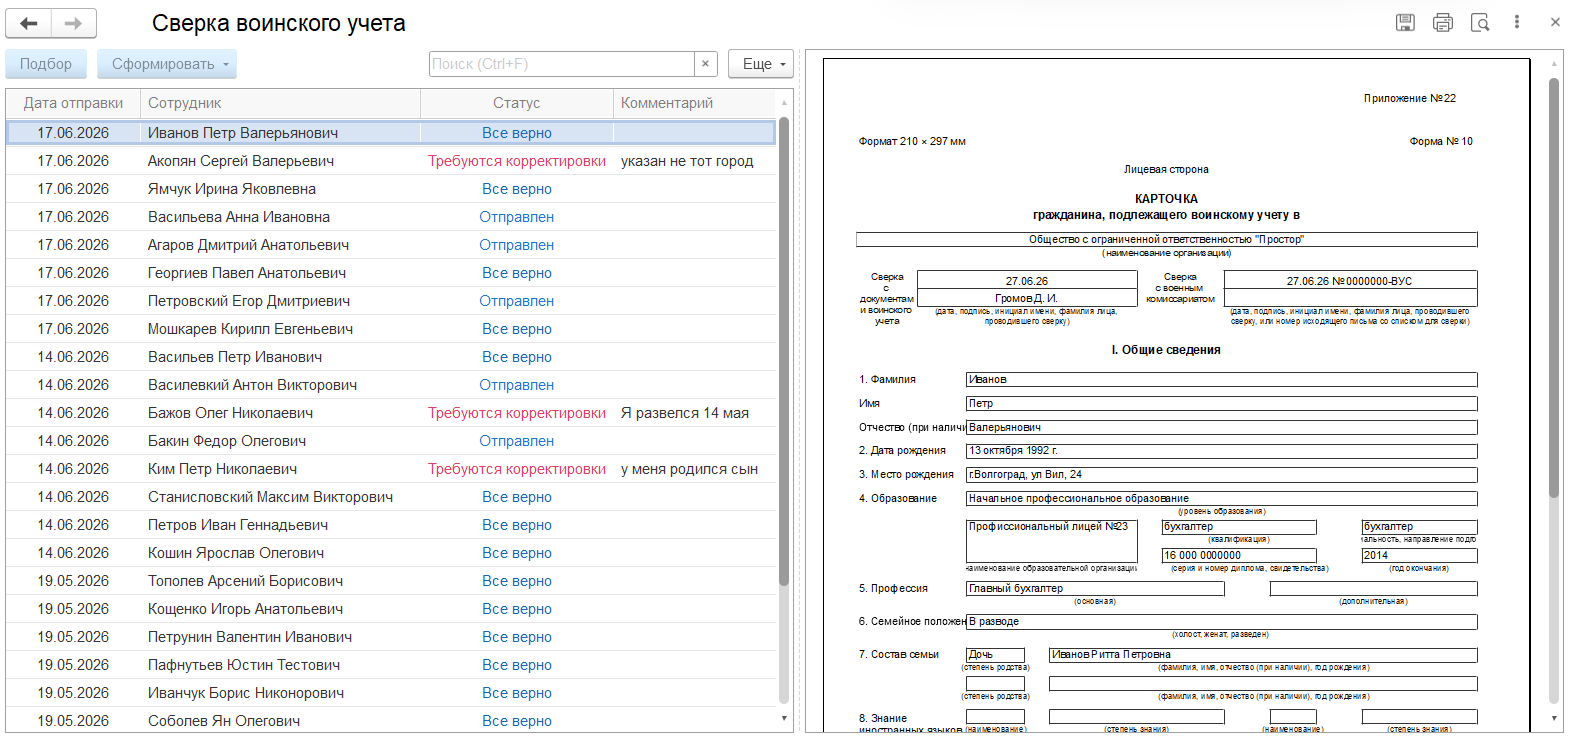This screenshot has width=1572, height=742.
Task: Open the three-dots more actions menu
Action: point(1517,22)
